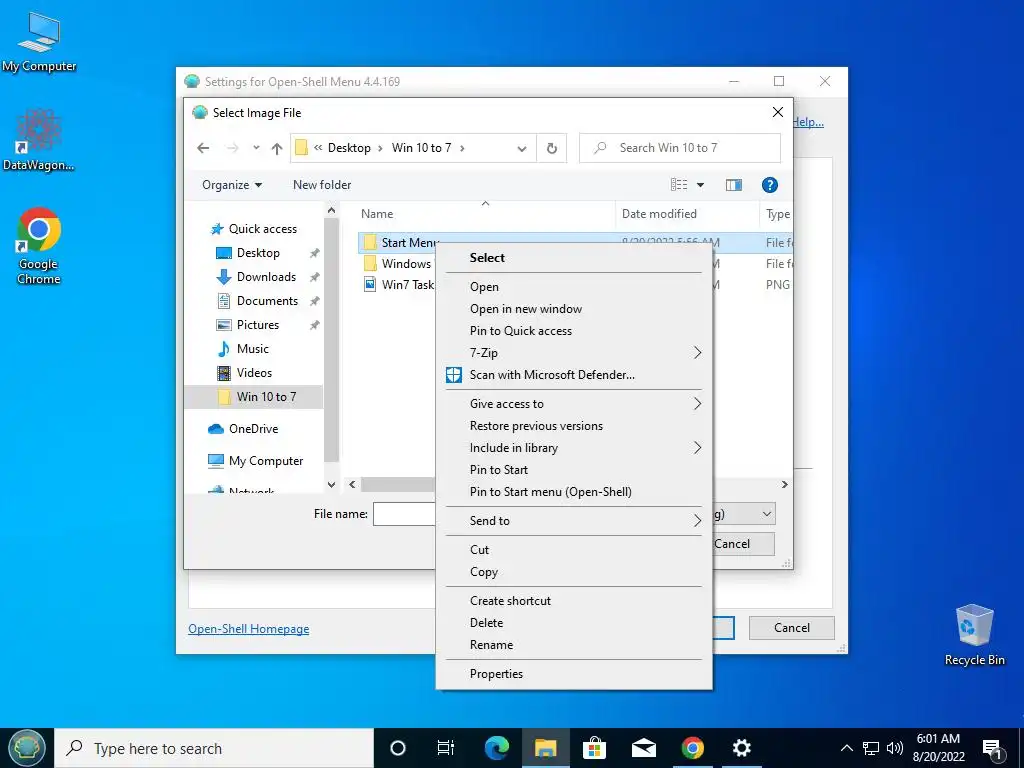Choose Copy in context menu
The width and height of the screenshot is (1024, 768).
(x=573, y=571)
